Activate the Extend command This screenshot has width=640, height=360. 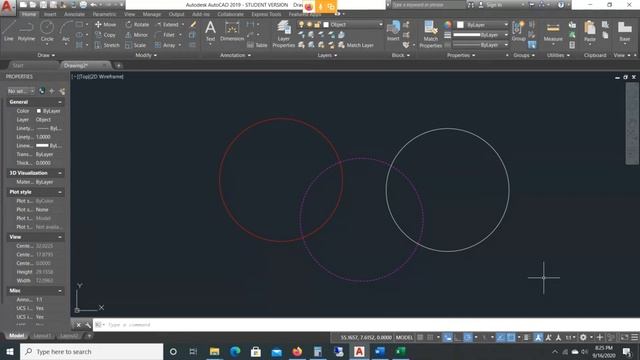click(x=167, y=24)
